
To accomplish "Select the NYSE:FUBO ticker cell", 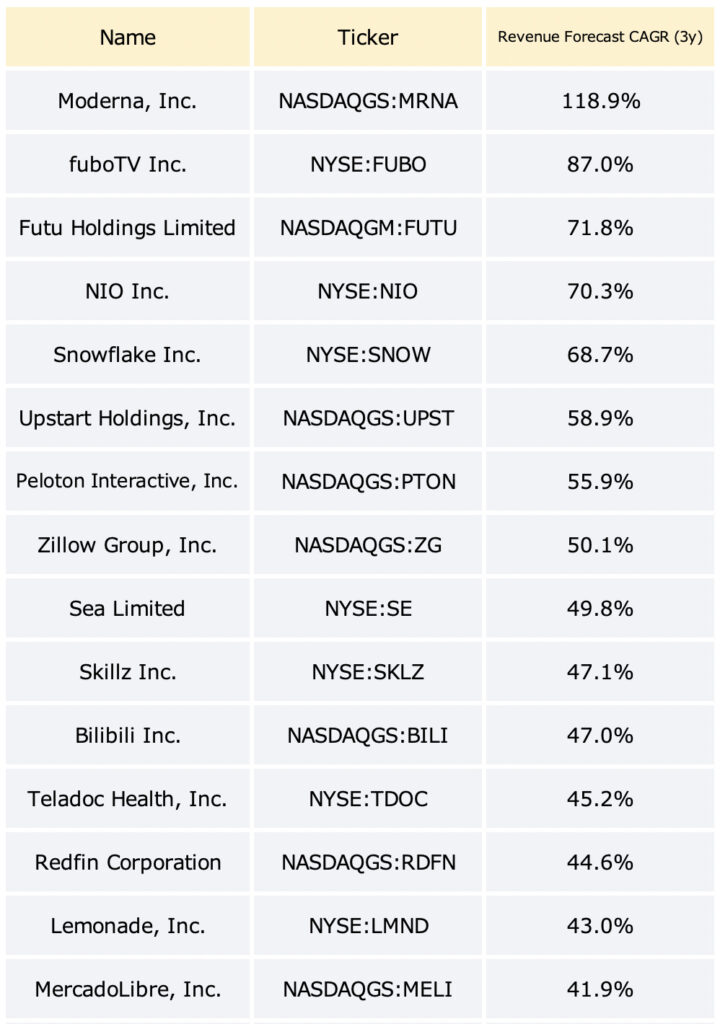I will pyautogui.click(x=368, y=164).
